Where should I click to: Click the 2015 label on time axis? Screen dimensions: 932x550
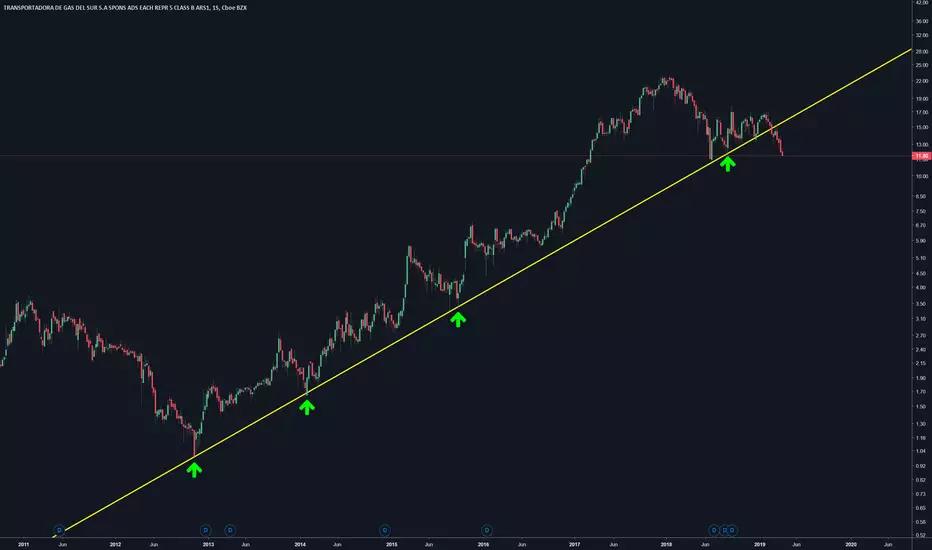pyautogui.click(x=392, y=544)
